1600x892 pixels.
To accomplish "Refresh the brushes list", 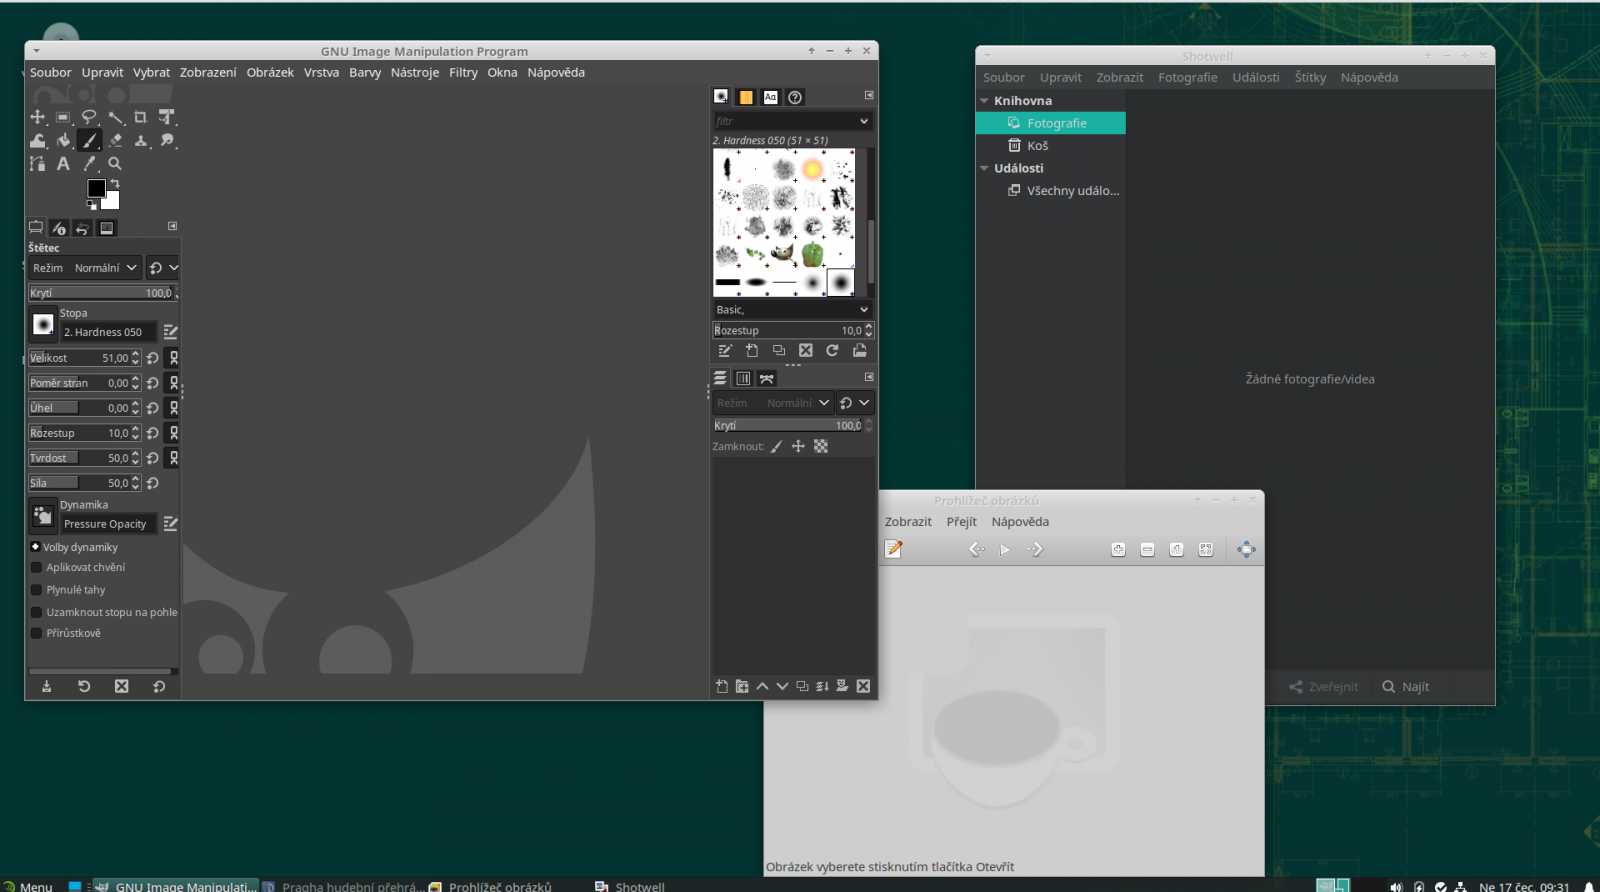I will [832, 351].
